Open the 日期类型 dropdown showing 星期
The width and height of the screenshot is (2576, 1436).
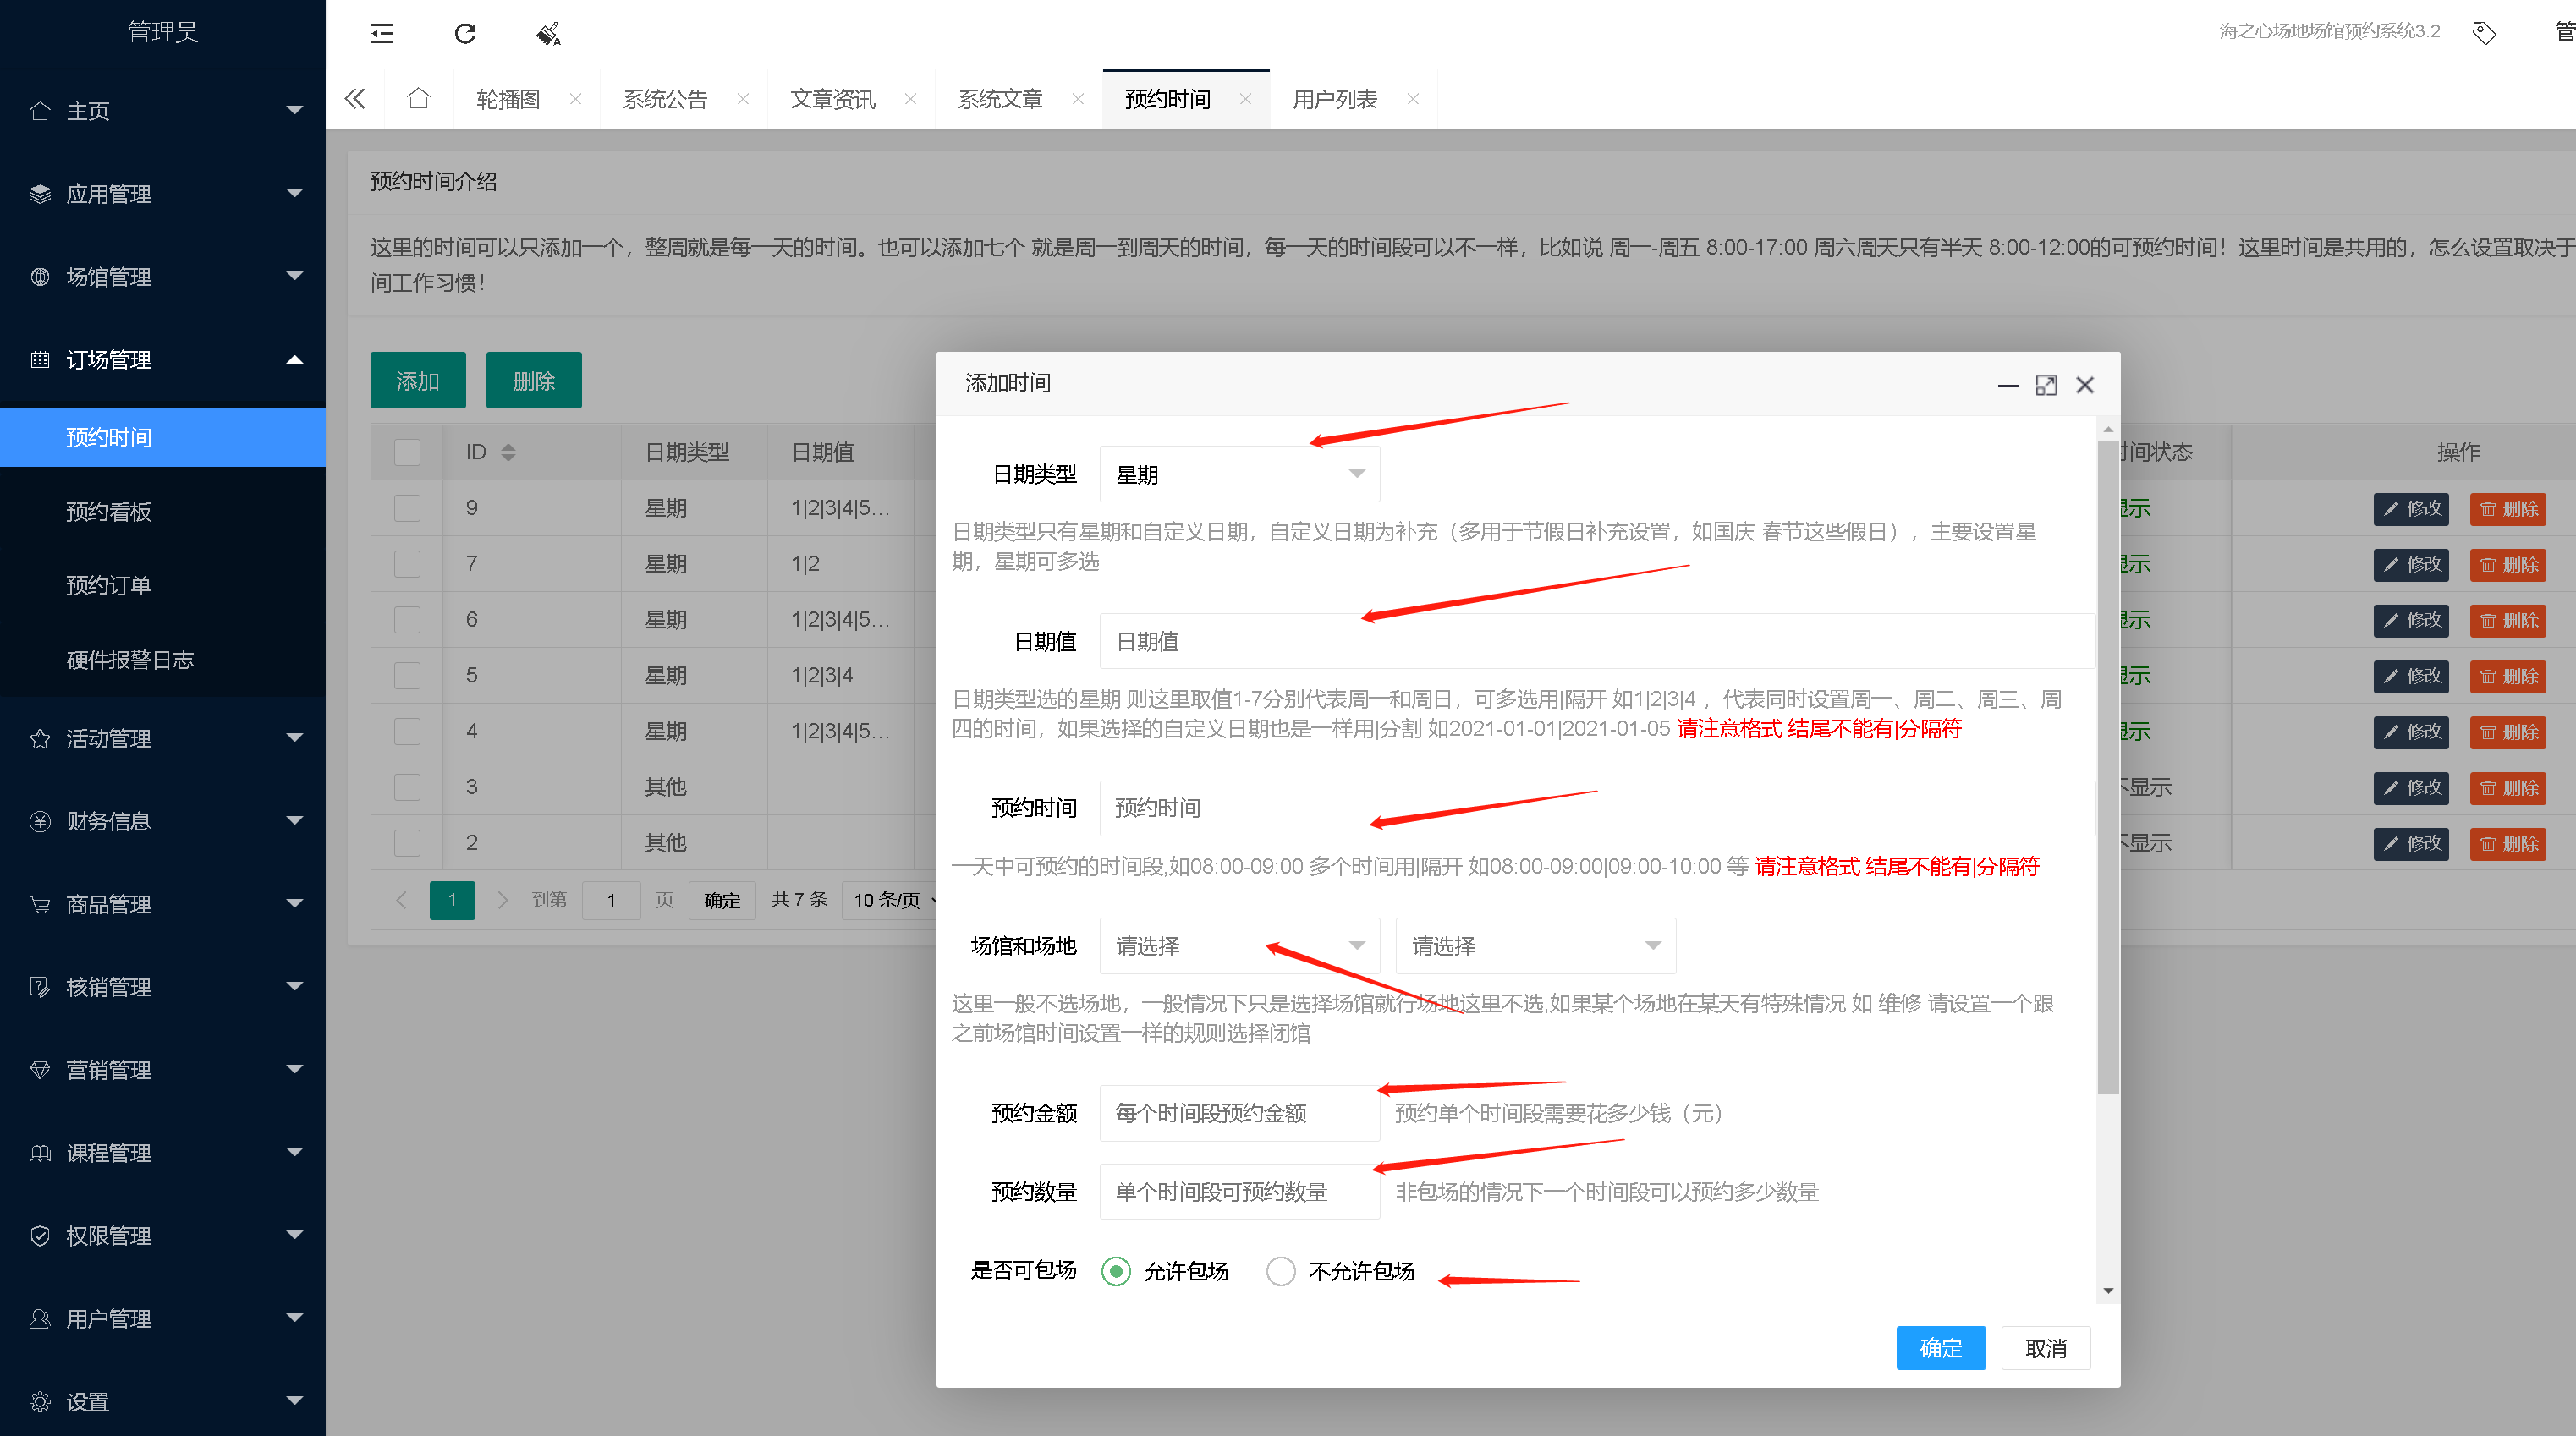pyautogui.click(x=1240, y=474)
